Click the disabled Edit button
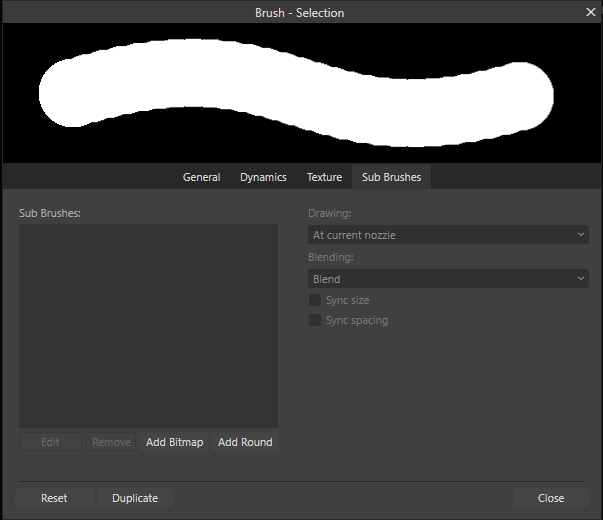Image resolution: width=603 pixels, height=520 pixels. 50,442
